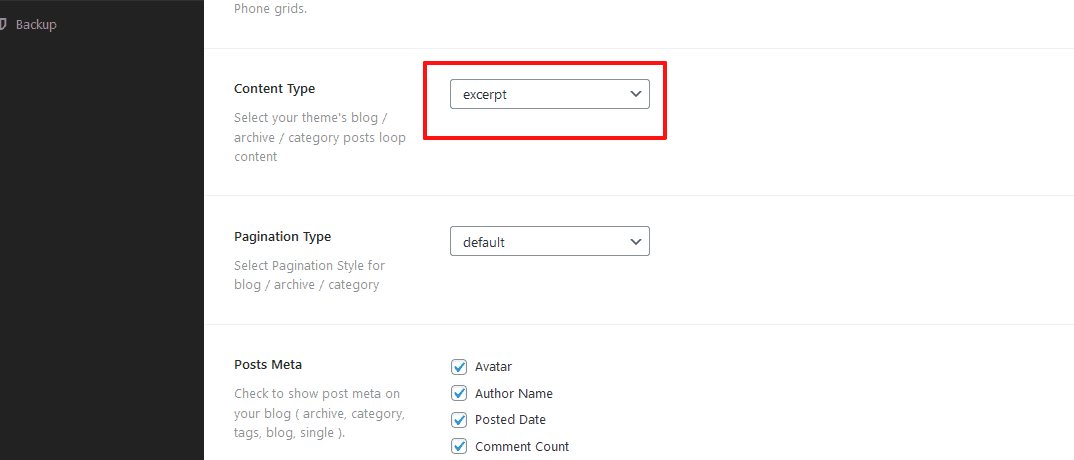
Task: Toggle the Comment Count checkbox
Action: (x=460, y=446)
